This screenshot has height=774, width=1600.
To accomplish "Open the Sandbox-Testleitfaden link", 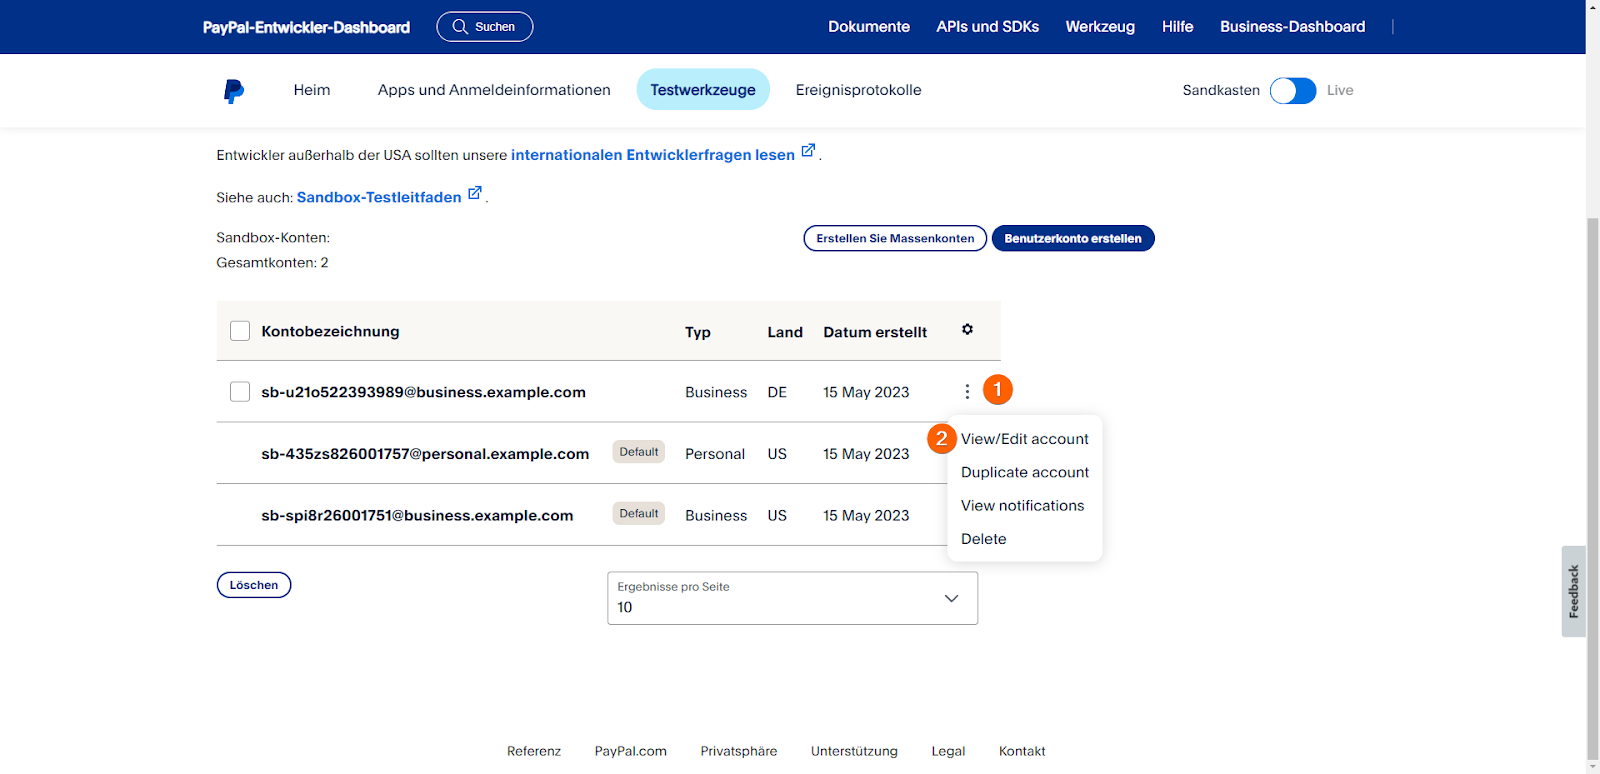I will (x=379, y=197).
